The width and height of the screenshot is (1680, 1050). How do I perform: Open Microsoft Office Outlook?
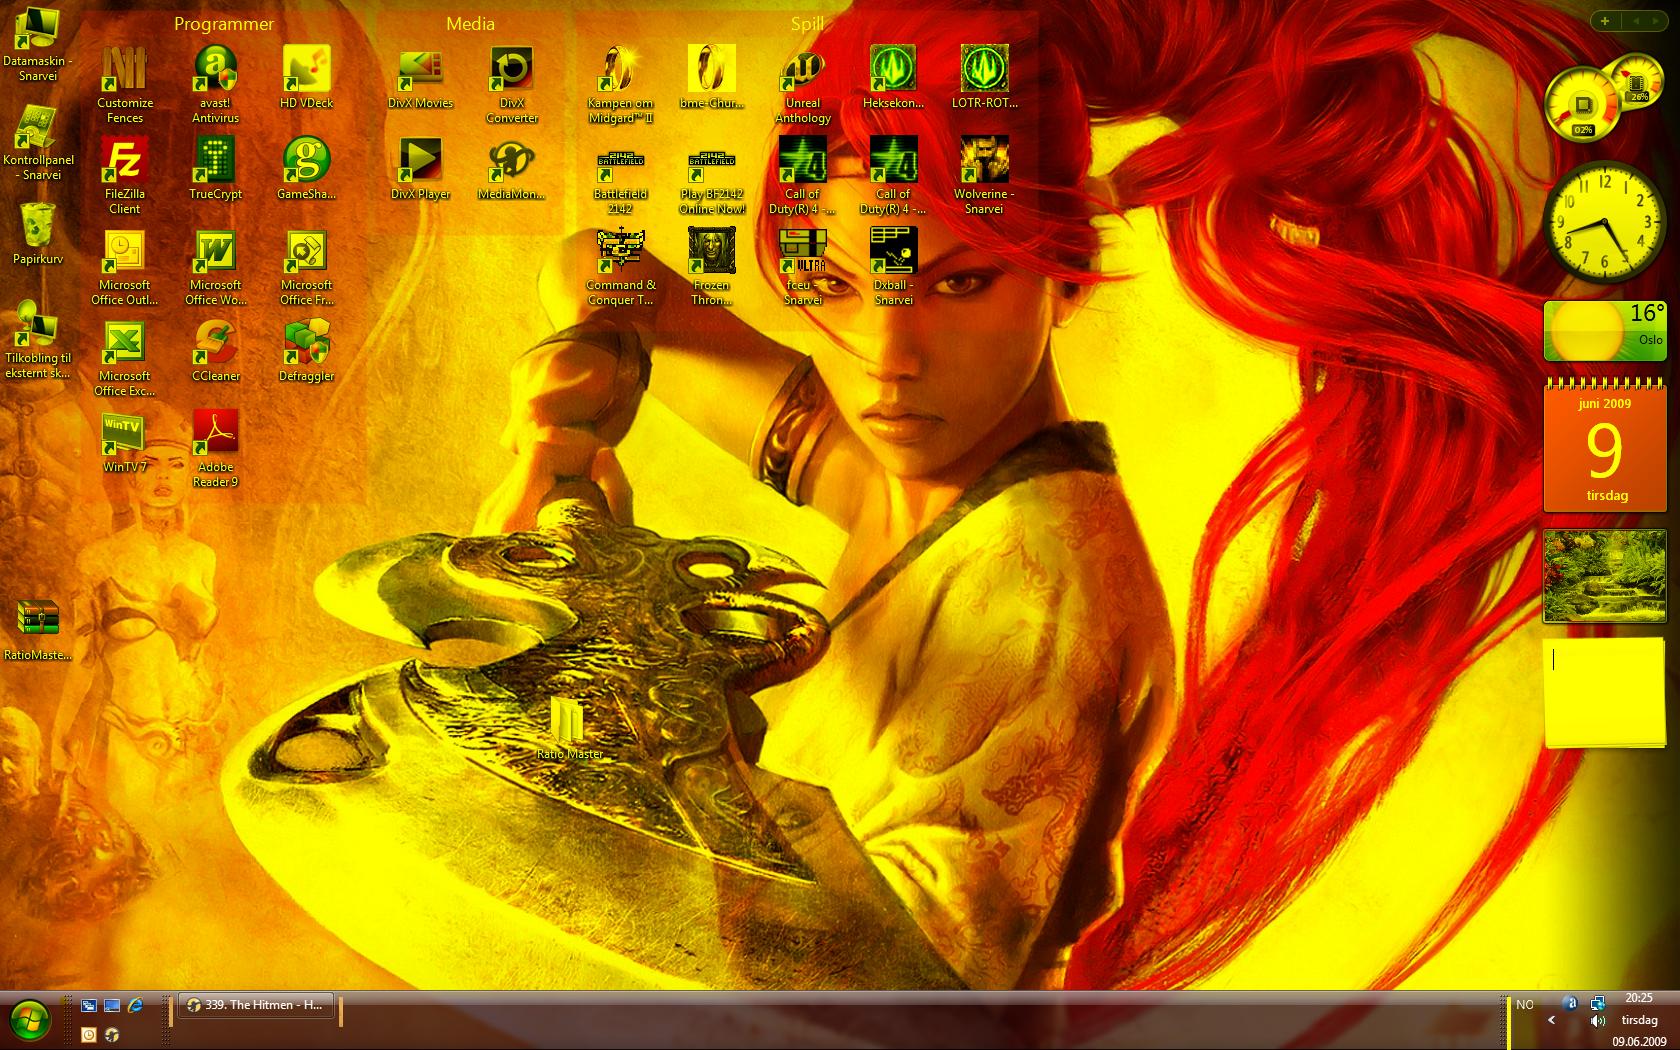click(x=124, y=267)
